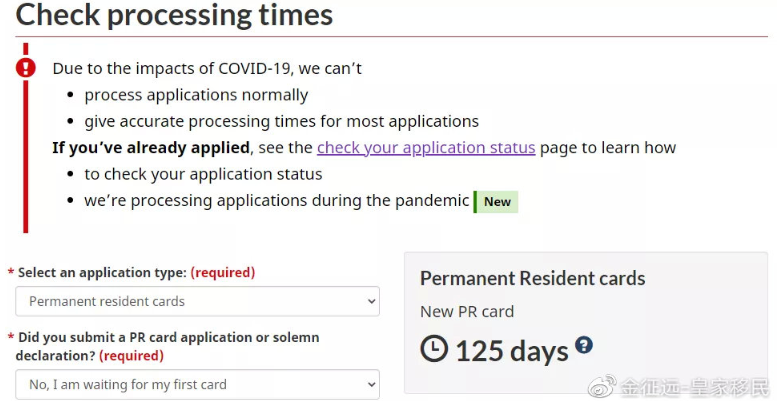778x401 pixels.
Task: Open the check your application status link
Action: click(426, 147)
